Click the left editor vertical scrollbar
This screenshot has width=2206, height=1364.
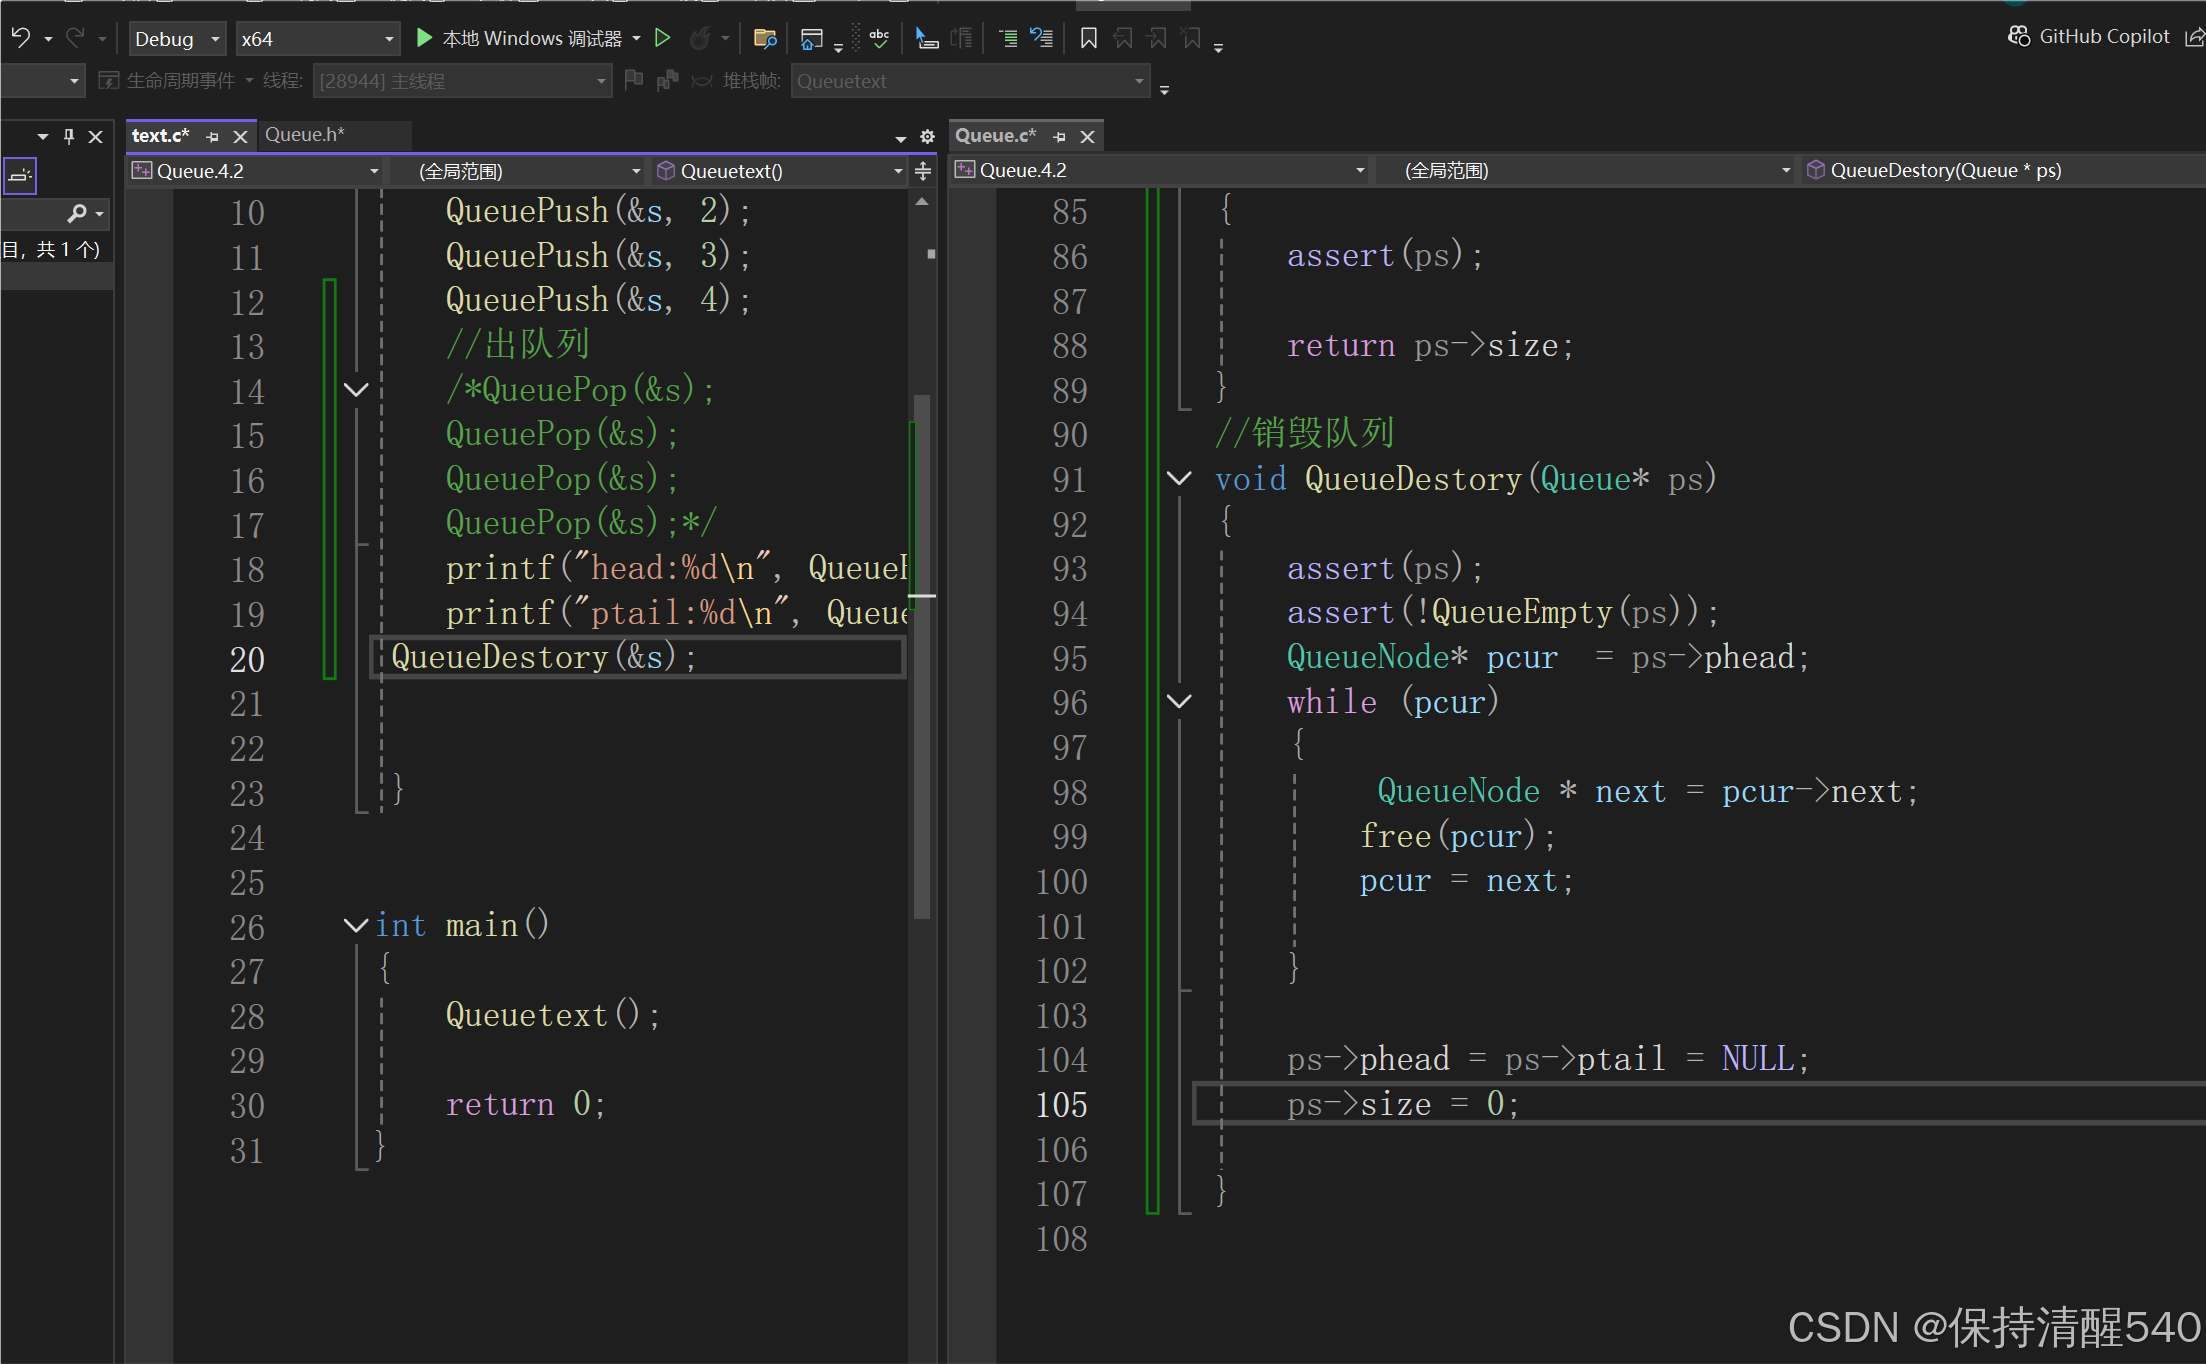pyautogui.click(x=922, y=650)
